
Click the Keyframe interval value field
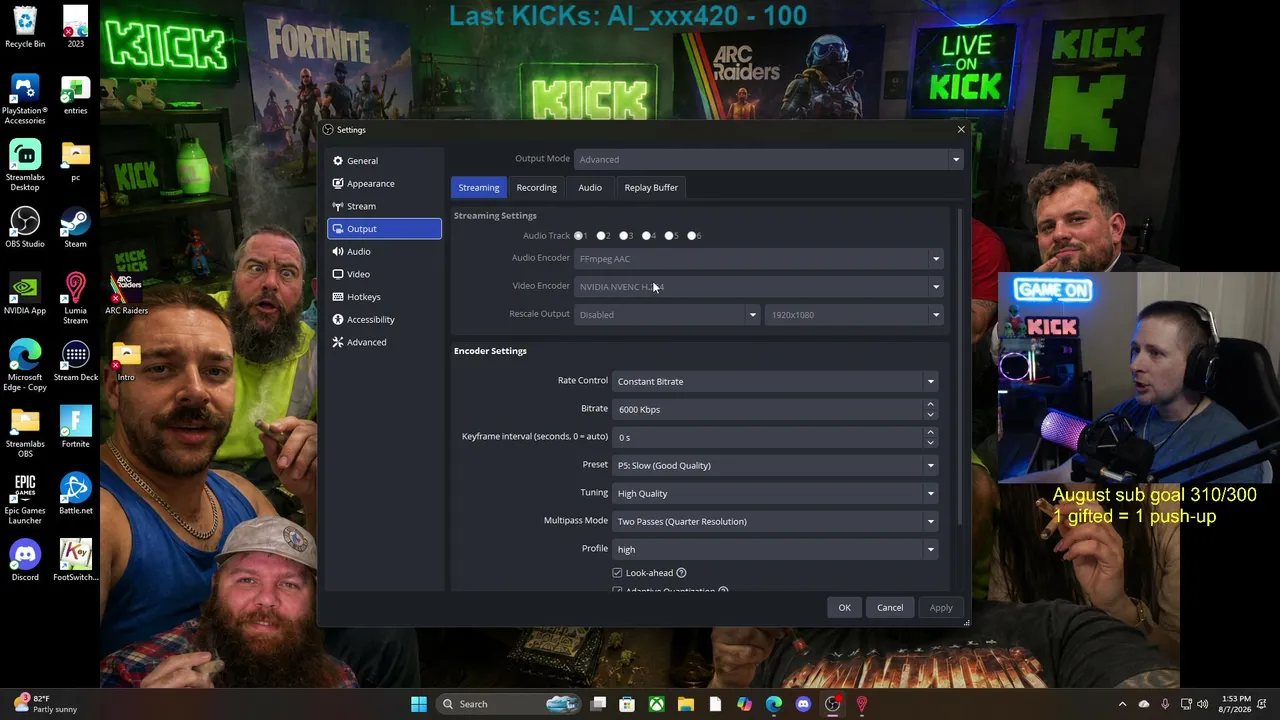(x=768, y=437)
